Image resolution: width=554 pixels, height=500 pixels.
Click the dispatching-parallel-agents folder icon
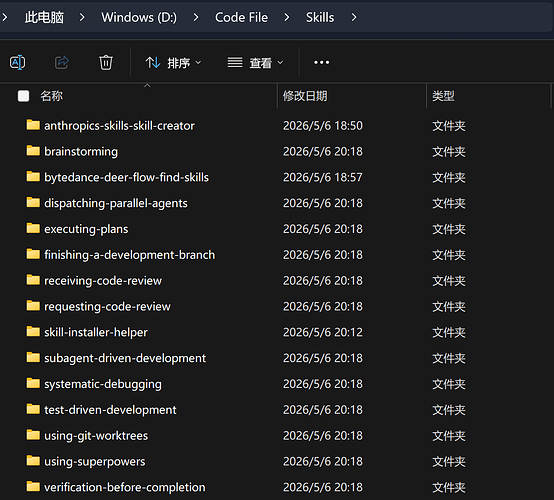coord(33,202)
